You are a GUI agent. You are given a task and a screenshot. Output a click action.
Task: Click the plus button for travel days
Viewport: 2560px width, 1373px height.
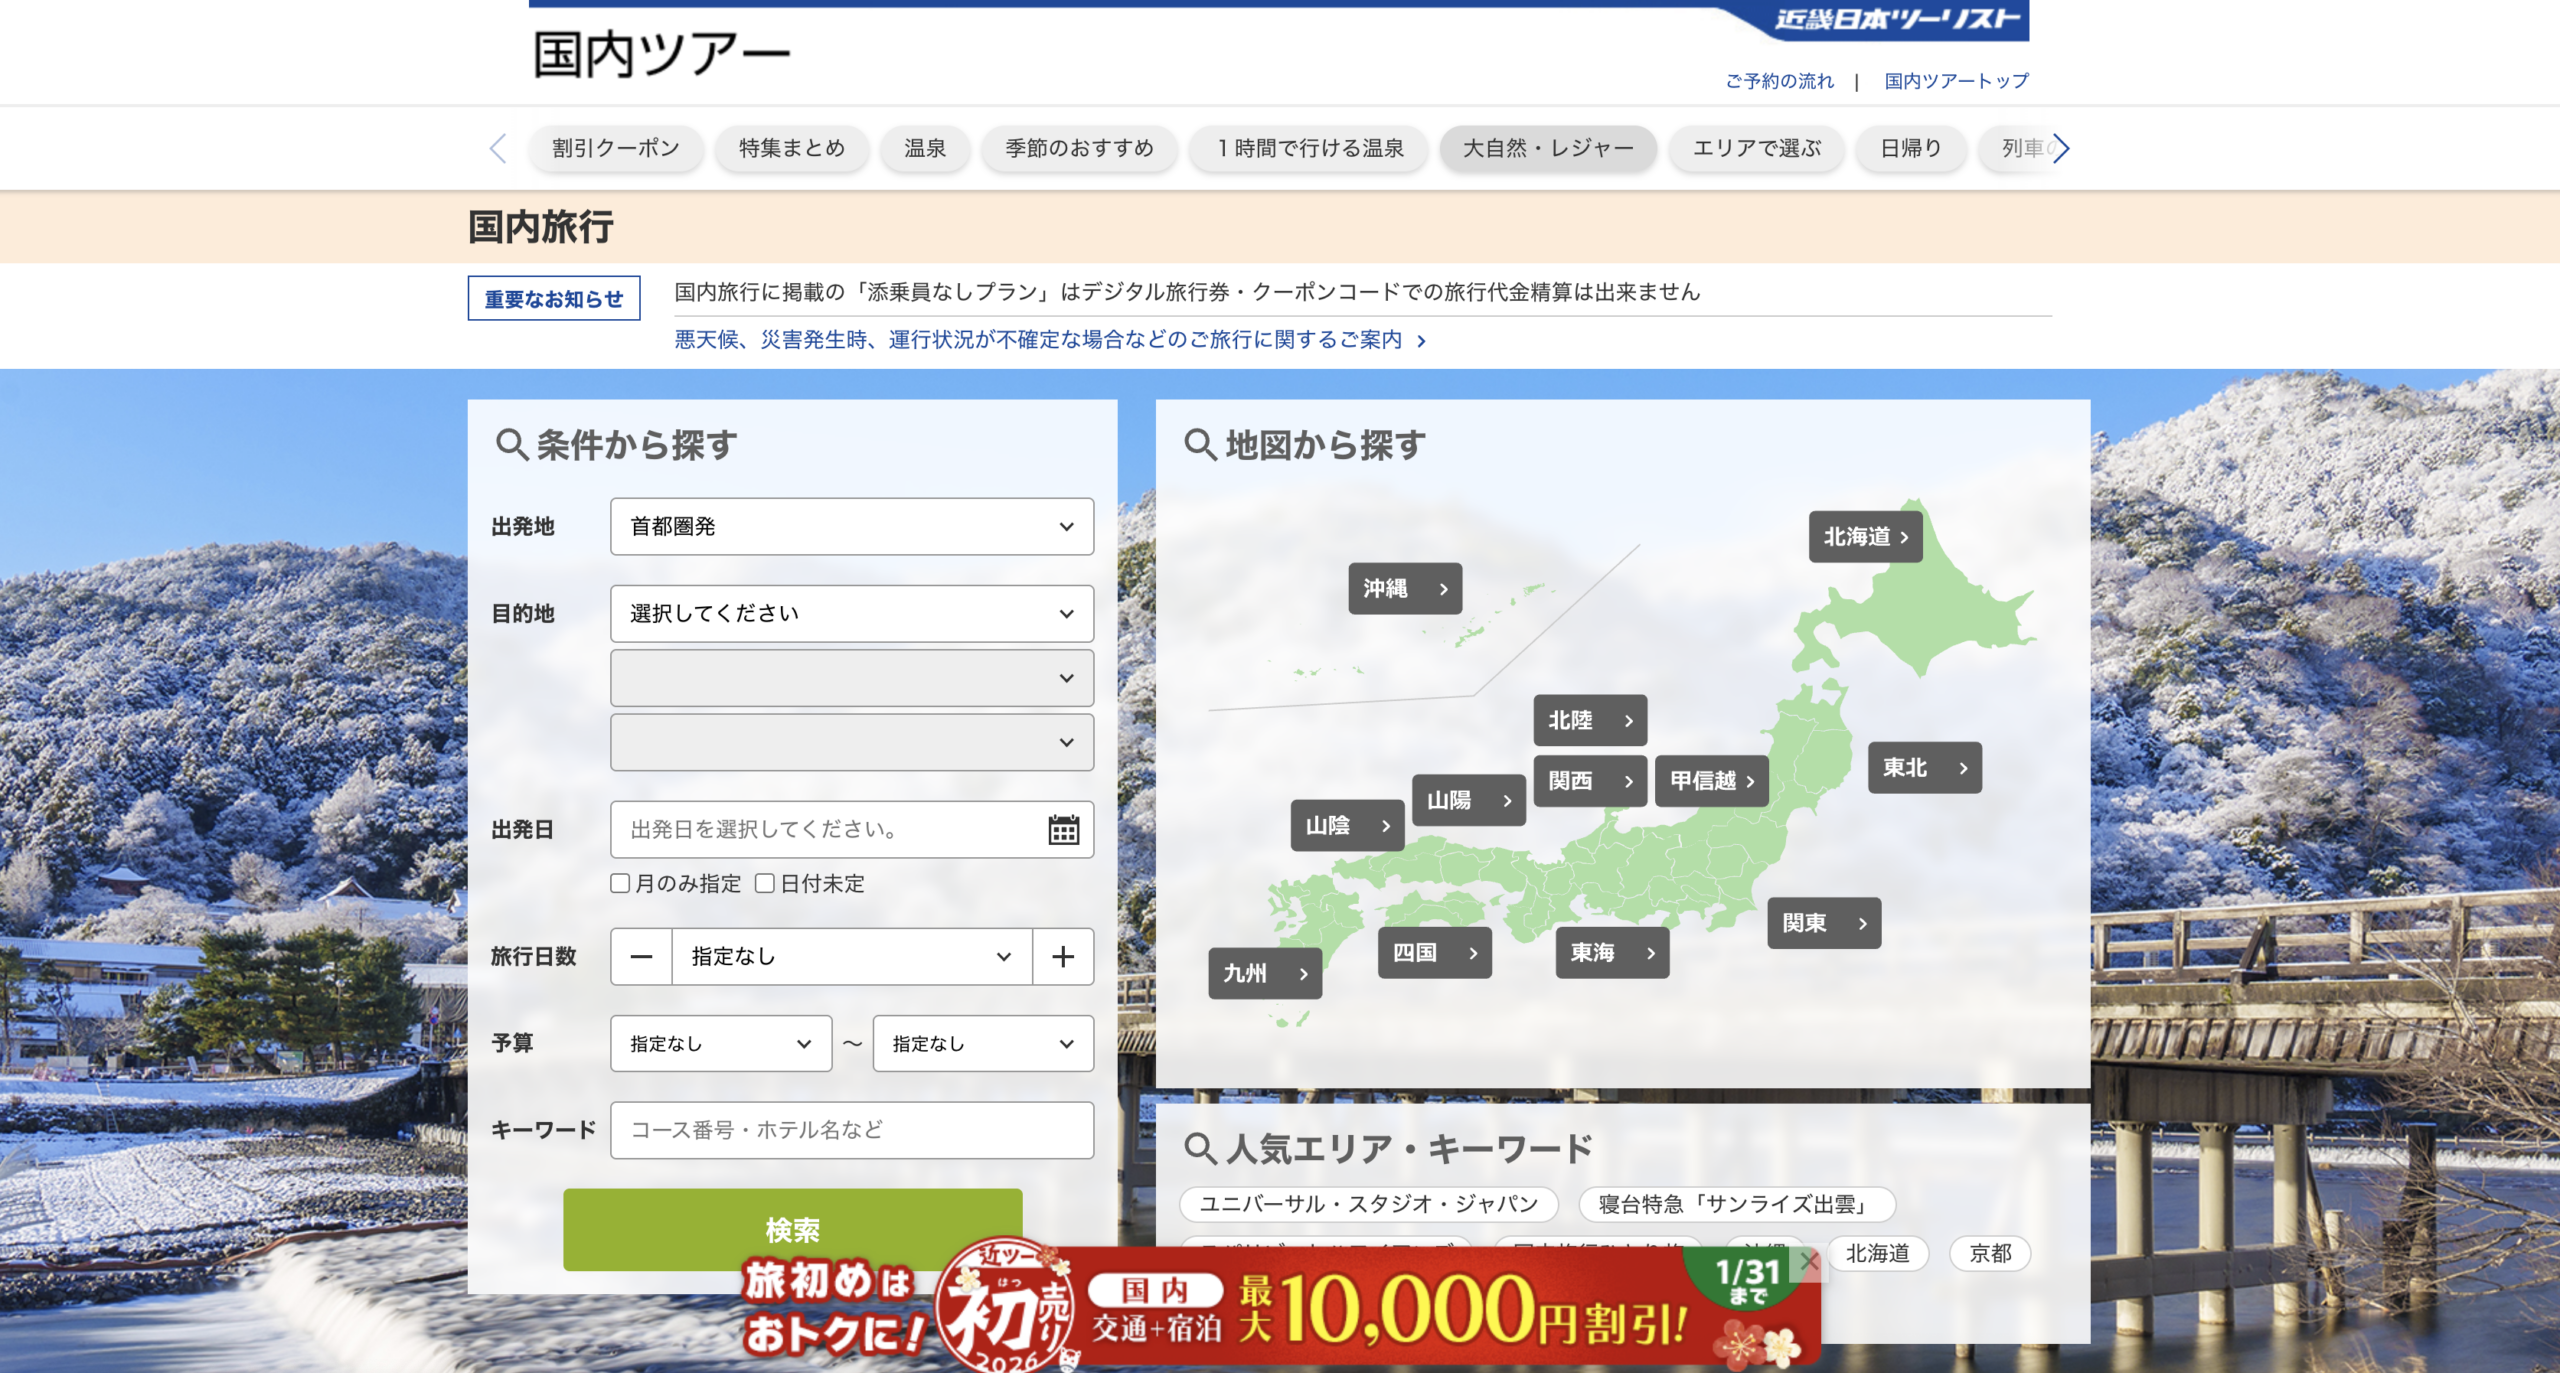pyautogui.click(x=1063, y=957)
